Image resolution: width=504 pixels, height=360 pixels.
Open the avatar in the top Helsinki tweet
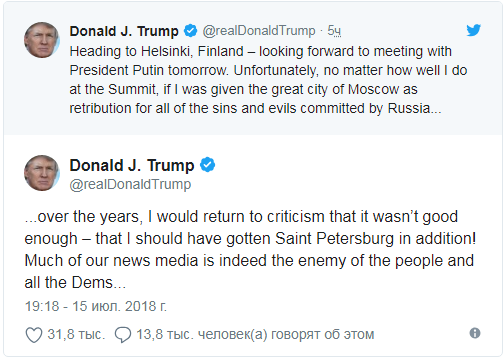(x=42, y=40)
